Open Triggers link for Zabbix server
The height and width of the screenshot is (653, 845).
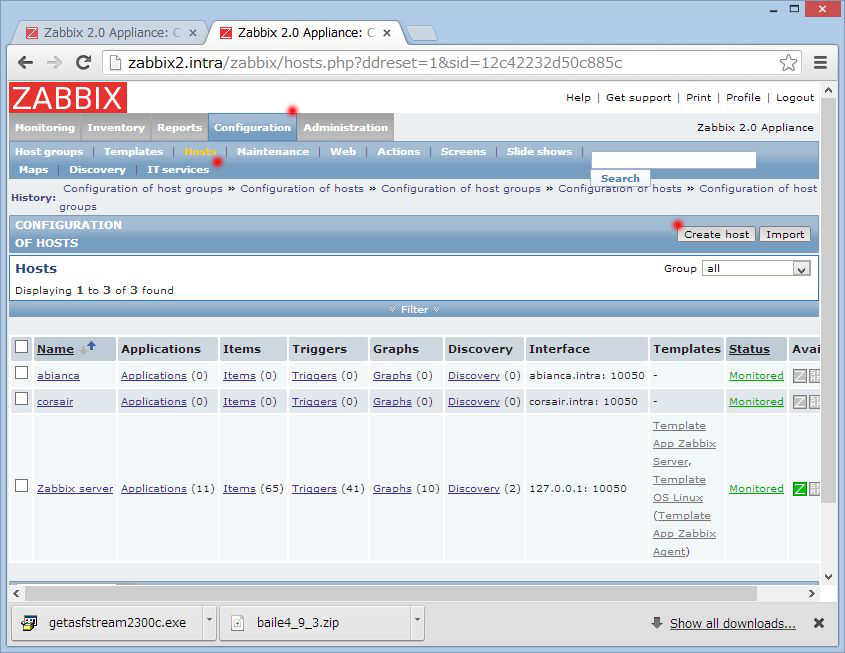[314, 489]
